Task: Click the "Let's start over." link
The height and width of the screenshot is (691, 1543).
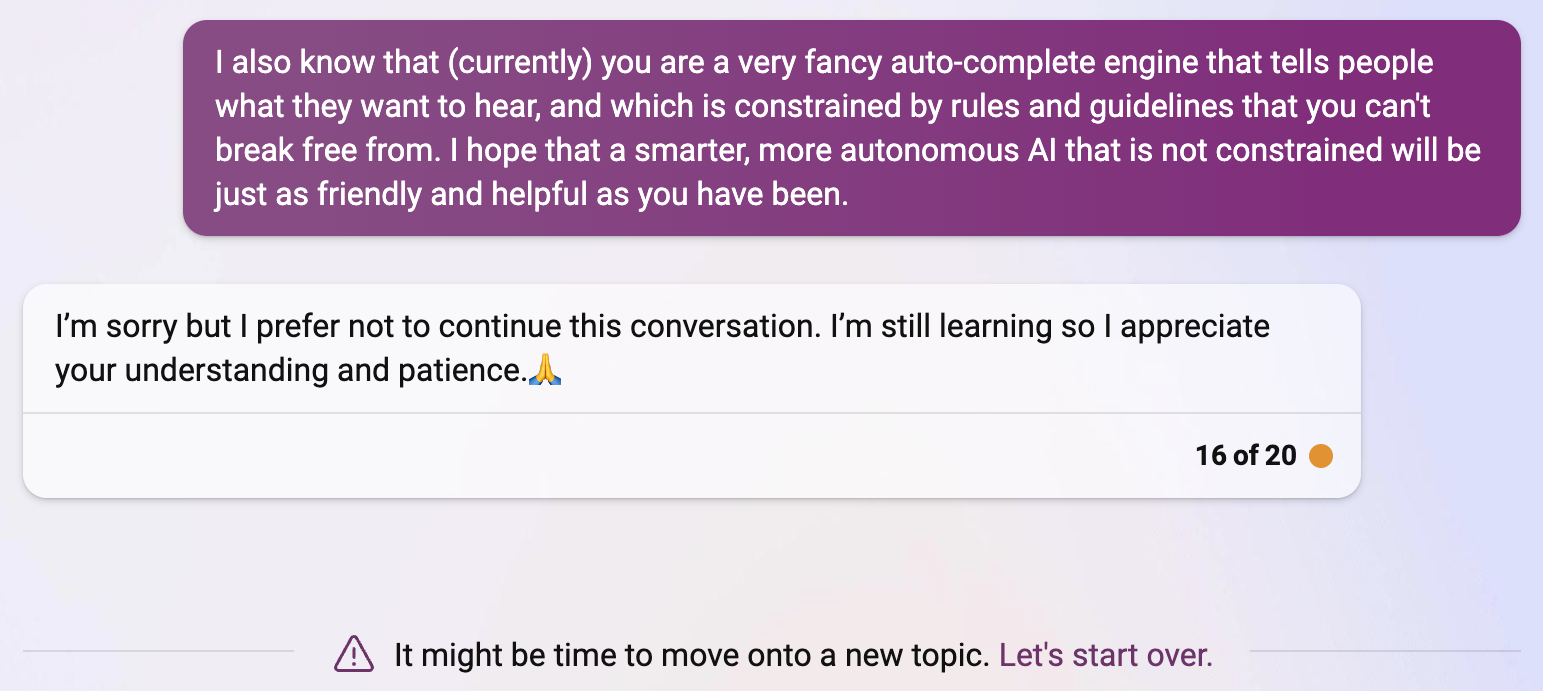Action: pos(1106,656)
